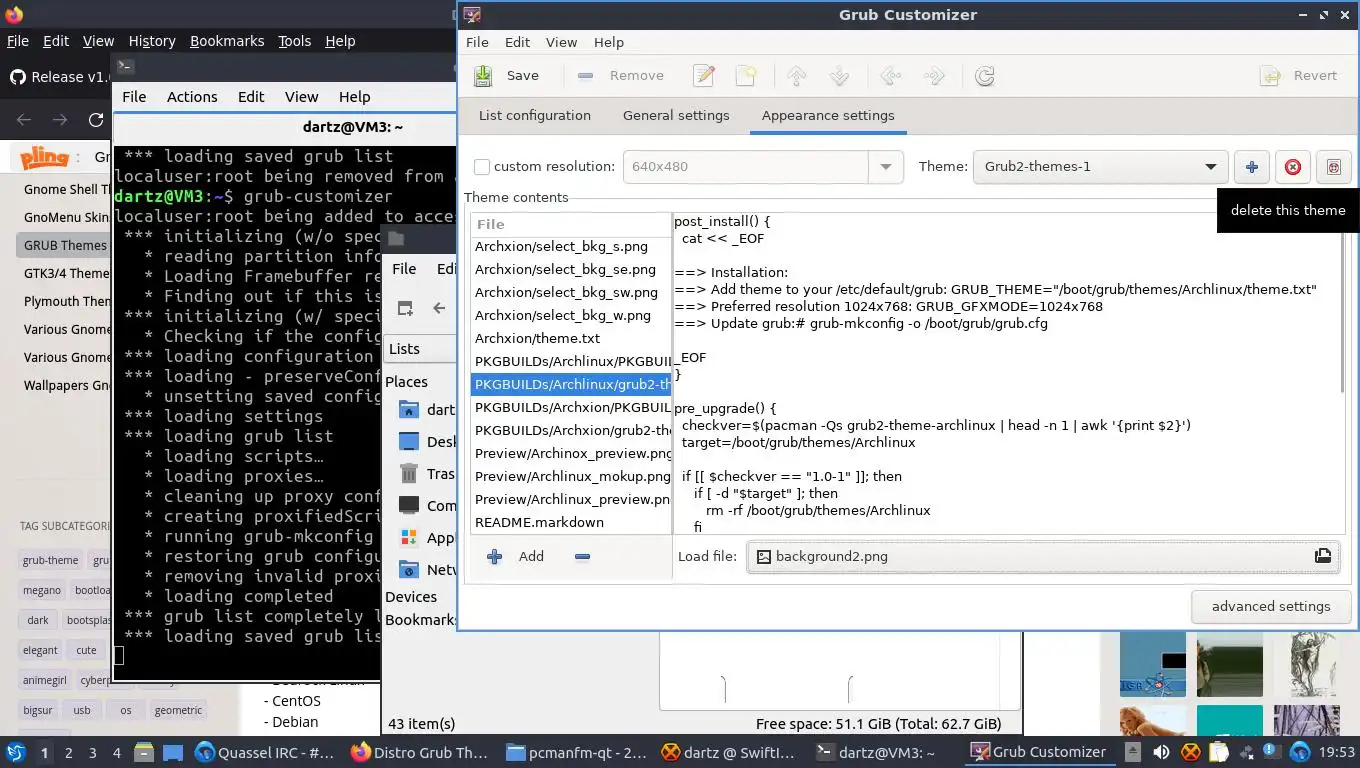Screen dimensions: 1360x768
Task: Select Archxion/select_bkg_sw.png in file list
Action: [x=571, y=292]
